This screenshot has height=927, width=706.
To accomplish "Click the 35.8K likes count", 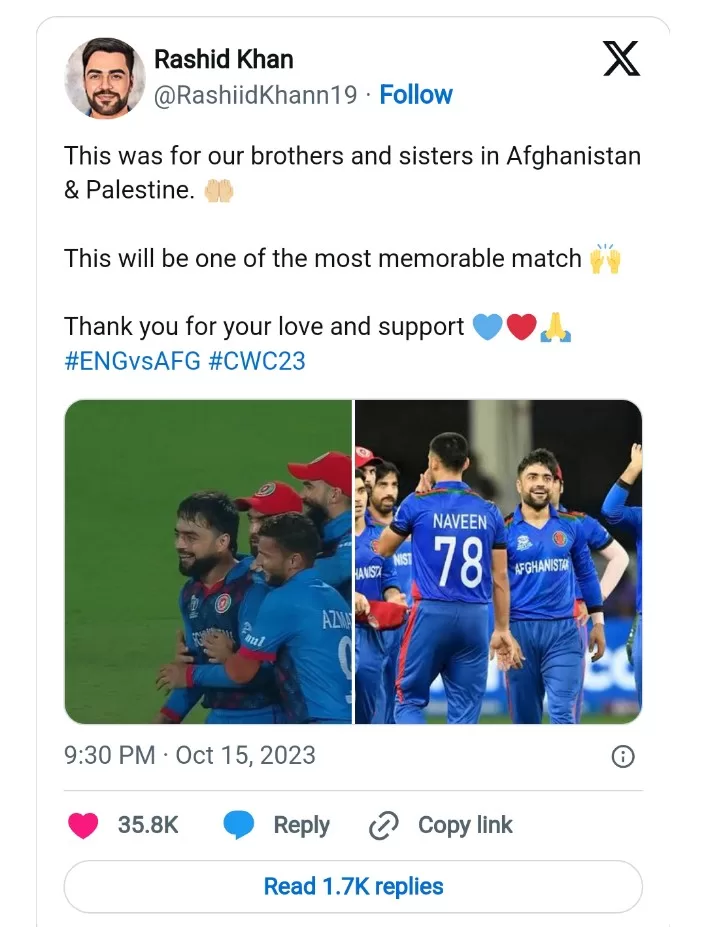I will (x=148, y=825).
